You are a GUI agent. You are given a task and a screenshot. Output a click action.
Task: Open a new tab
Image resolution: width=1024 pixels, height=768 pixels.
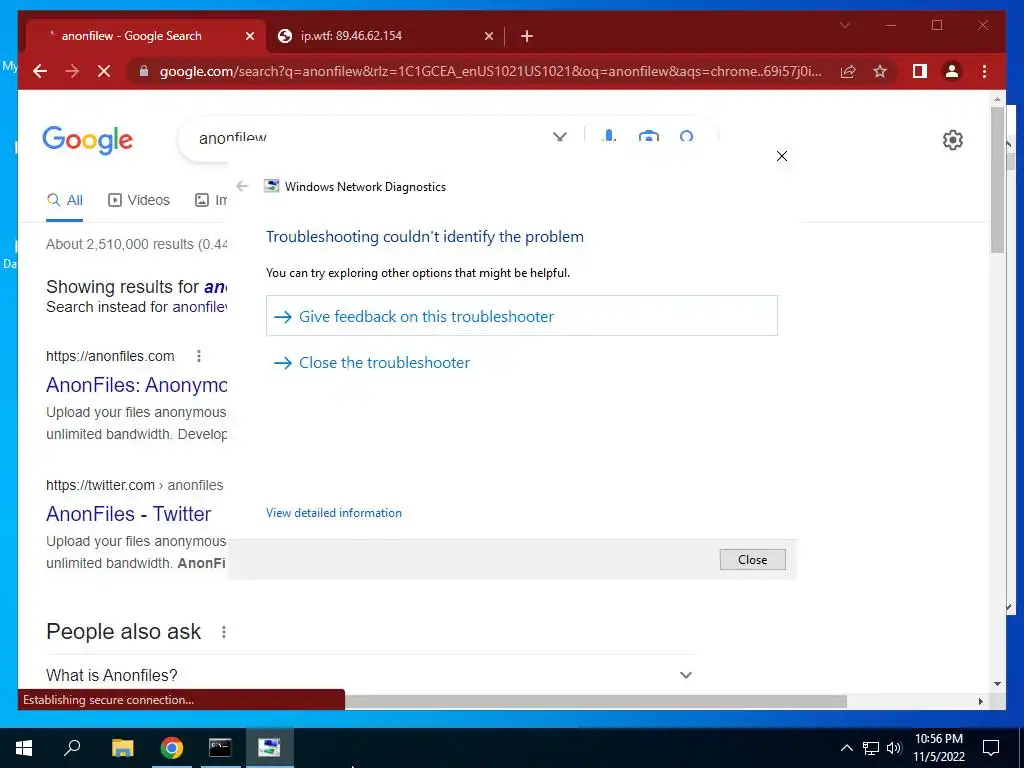click(527, 36)
